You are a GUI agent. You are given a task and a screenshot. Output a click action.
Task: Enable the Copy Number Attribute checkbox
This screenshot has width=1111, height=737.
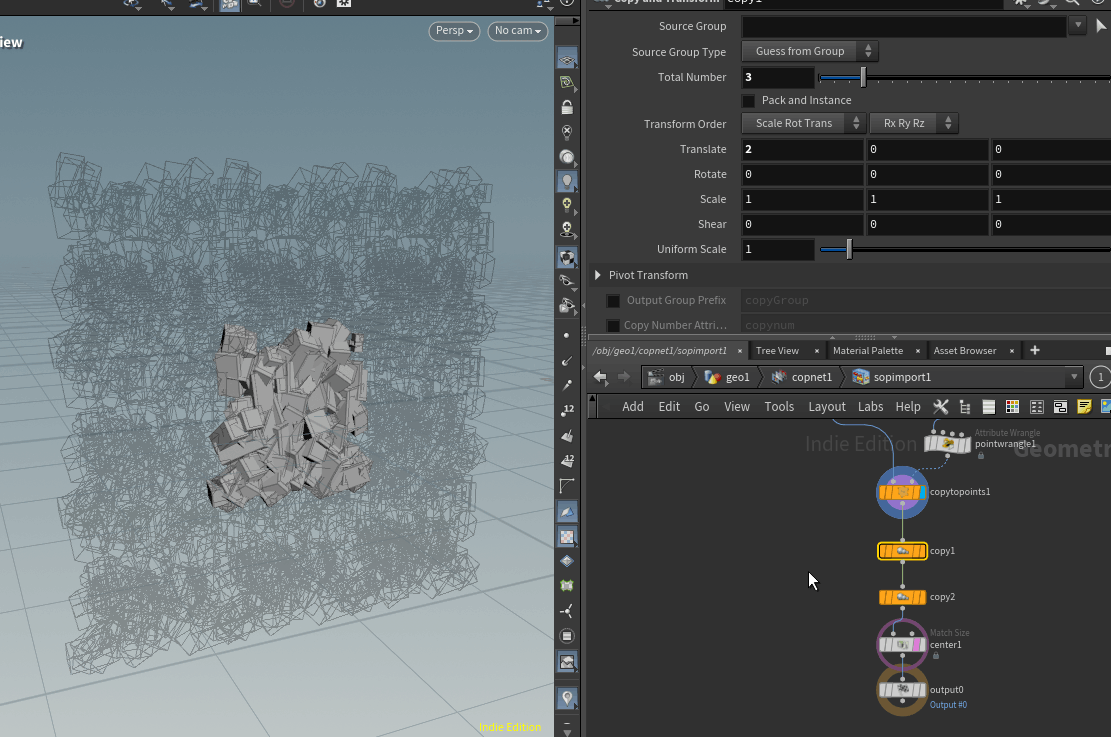(614, 325)
